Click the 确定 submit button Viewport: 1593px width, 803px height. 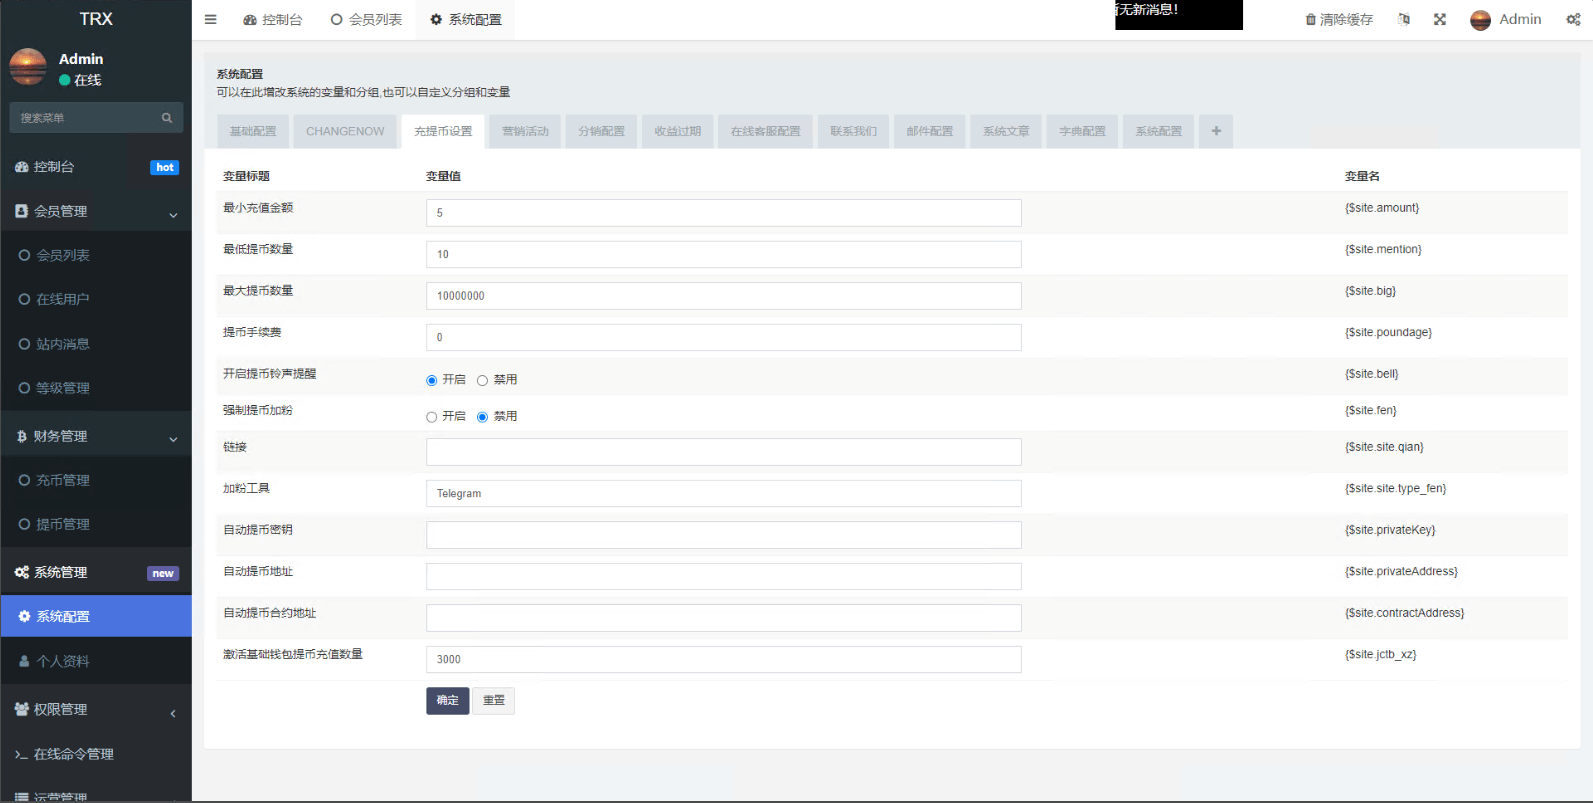(x=447, y=701)
